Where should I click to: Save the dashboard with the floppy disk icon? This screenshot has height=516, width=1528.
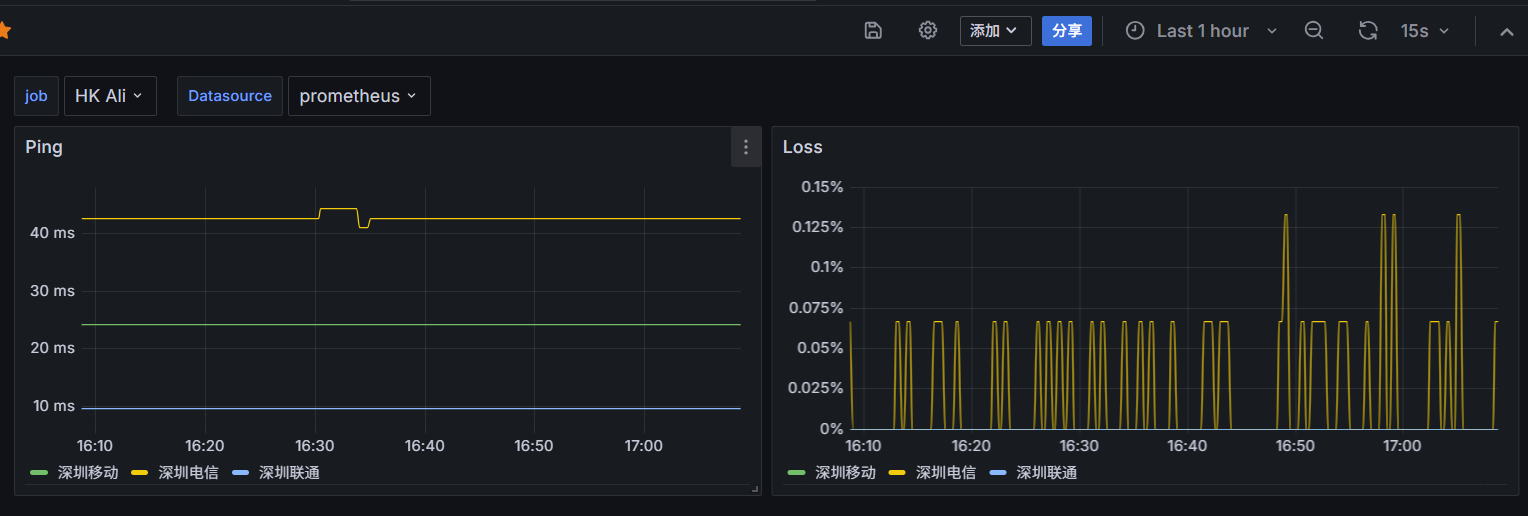pos(873,31)
